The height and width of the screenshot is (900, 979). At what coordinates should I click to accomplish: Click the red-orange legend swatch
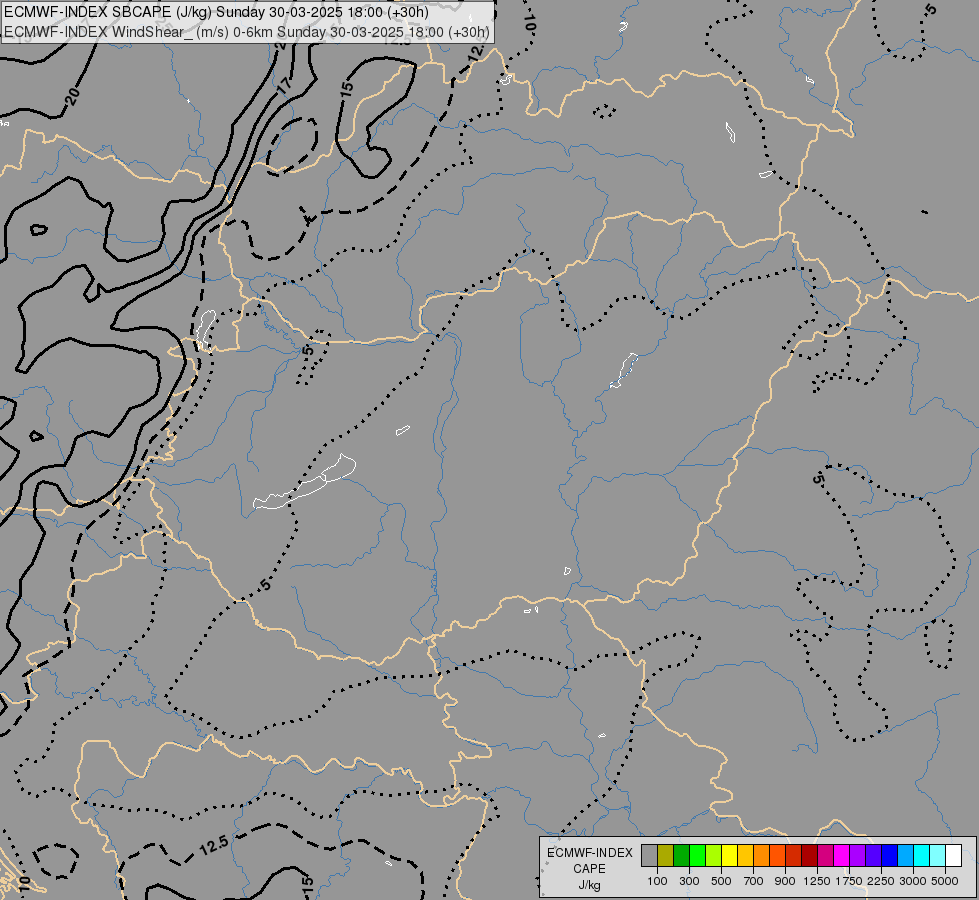coord(778,856)
